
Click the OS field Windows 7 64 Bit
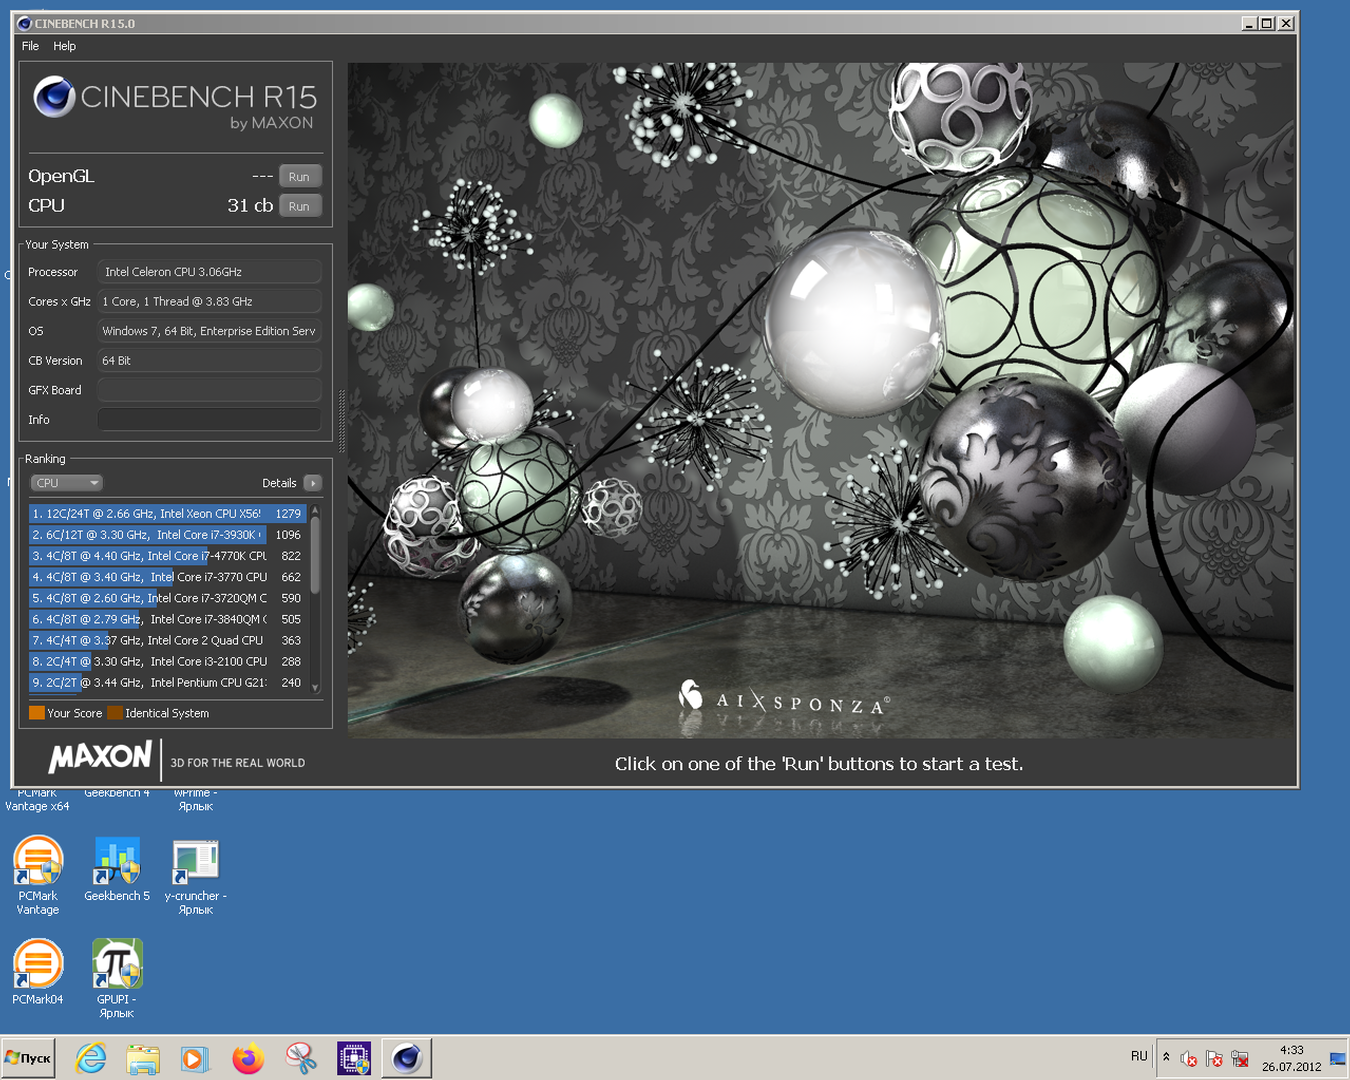click(x=209, y=331)
